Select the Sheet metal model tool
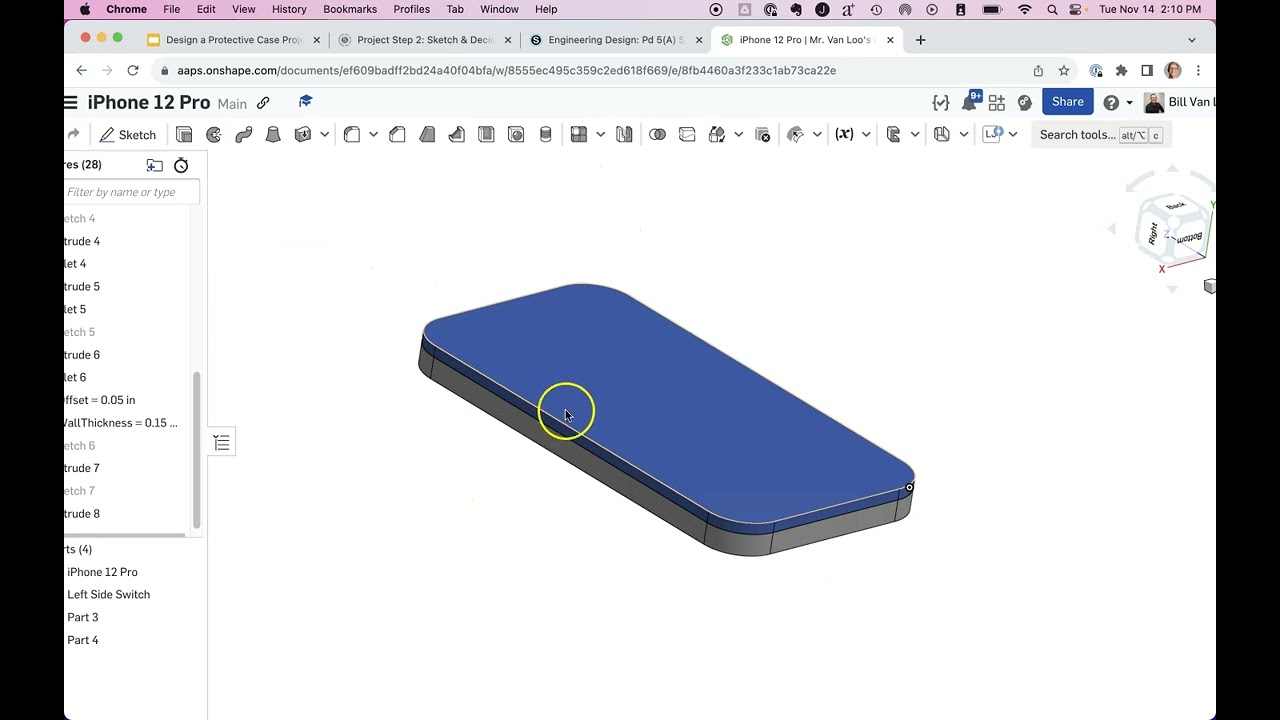This screenshot has height=720, width=1280. pyautogui.click(x=942, y=134)
